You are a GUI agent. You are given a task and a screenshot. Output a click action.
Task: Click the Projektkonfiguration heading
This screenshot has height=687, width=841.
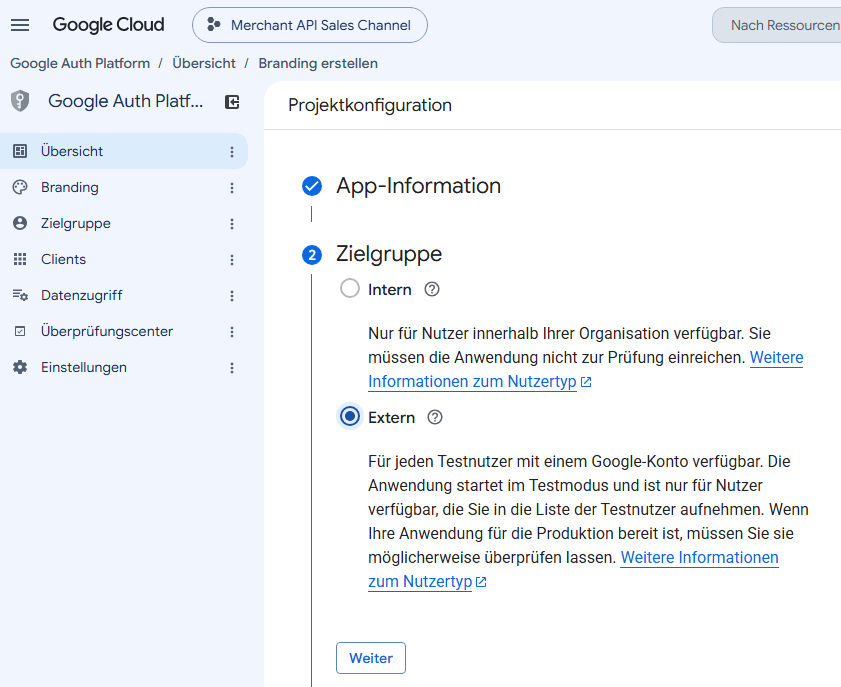pyautogui.click(x=370, y=105)
